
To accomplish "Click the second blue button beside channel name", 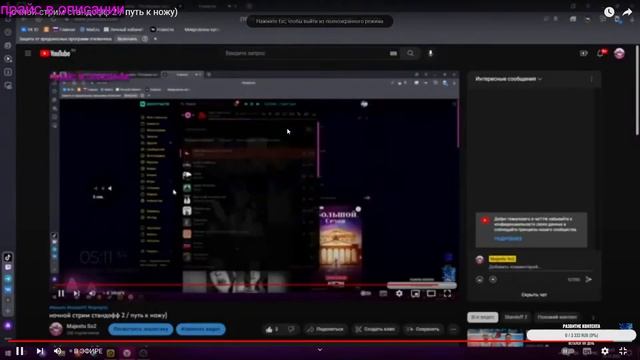I will pos(200,329).
